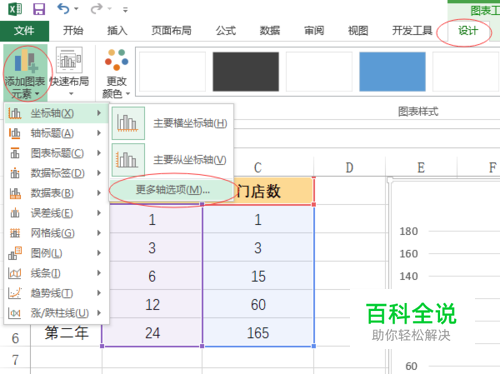Select the cell containing 15

pos(258,276)
